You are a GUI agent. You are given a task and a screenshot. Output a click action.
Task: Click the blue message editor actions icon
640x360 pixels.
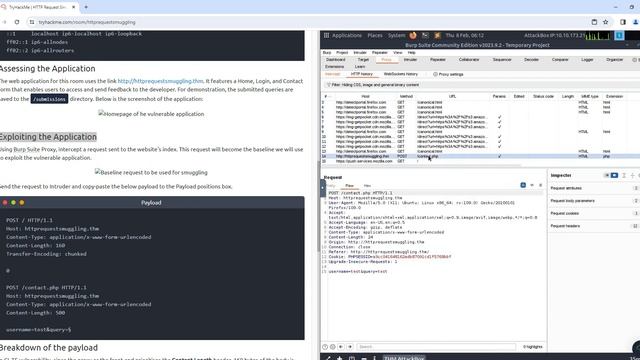pos(523,185)
